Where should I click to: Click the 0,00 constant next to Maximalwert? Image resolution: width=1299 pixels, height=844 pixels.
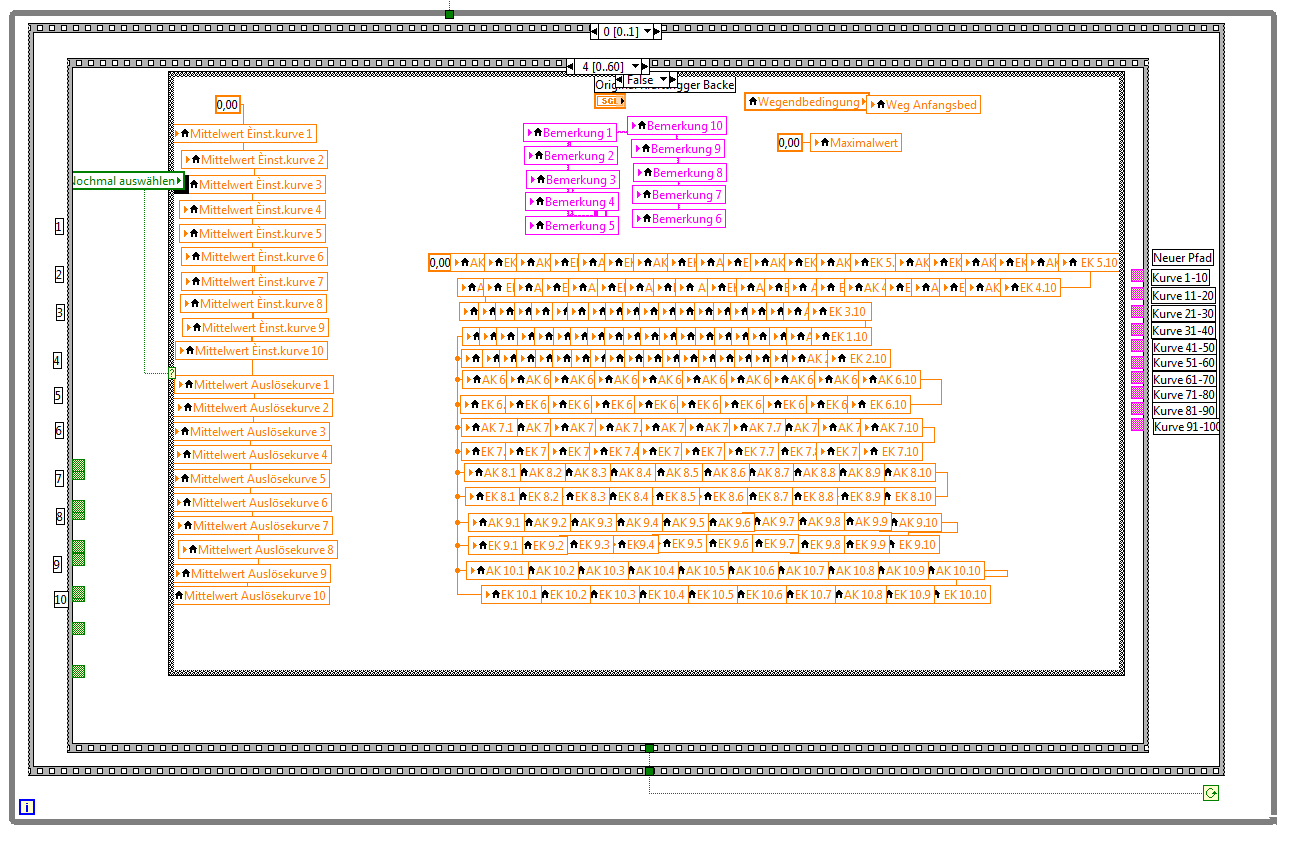point(789,143)
